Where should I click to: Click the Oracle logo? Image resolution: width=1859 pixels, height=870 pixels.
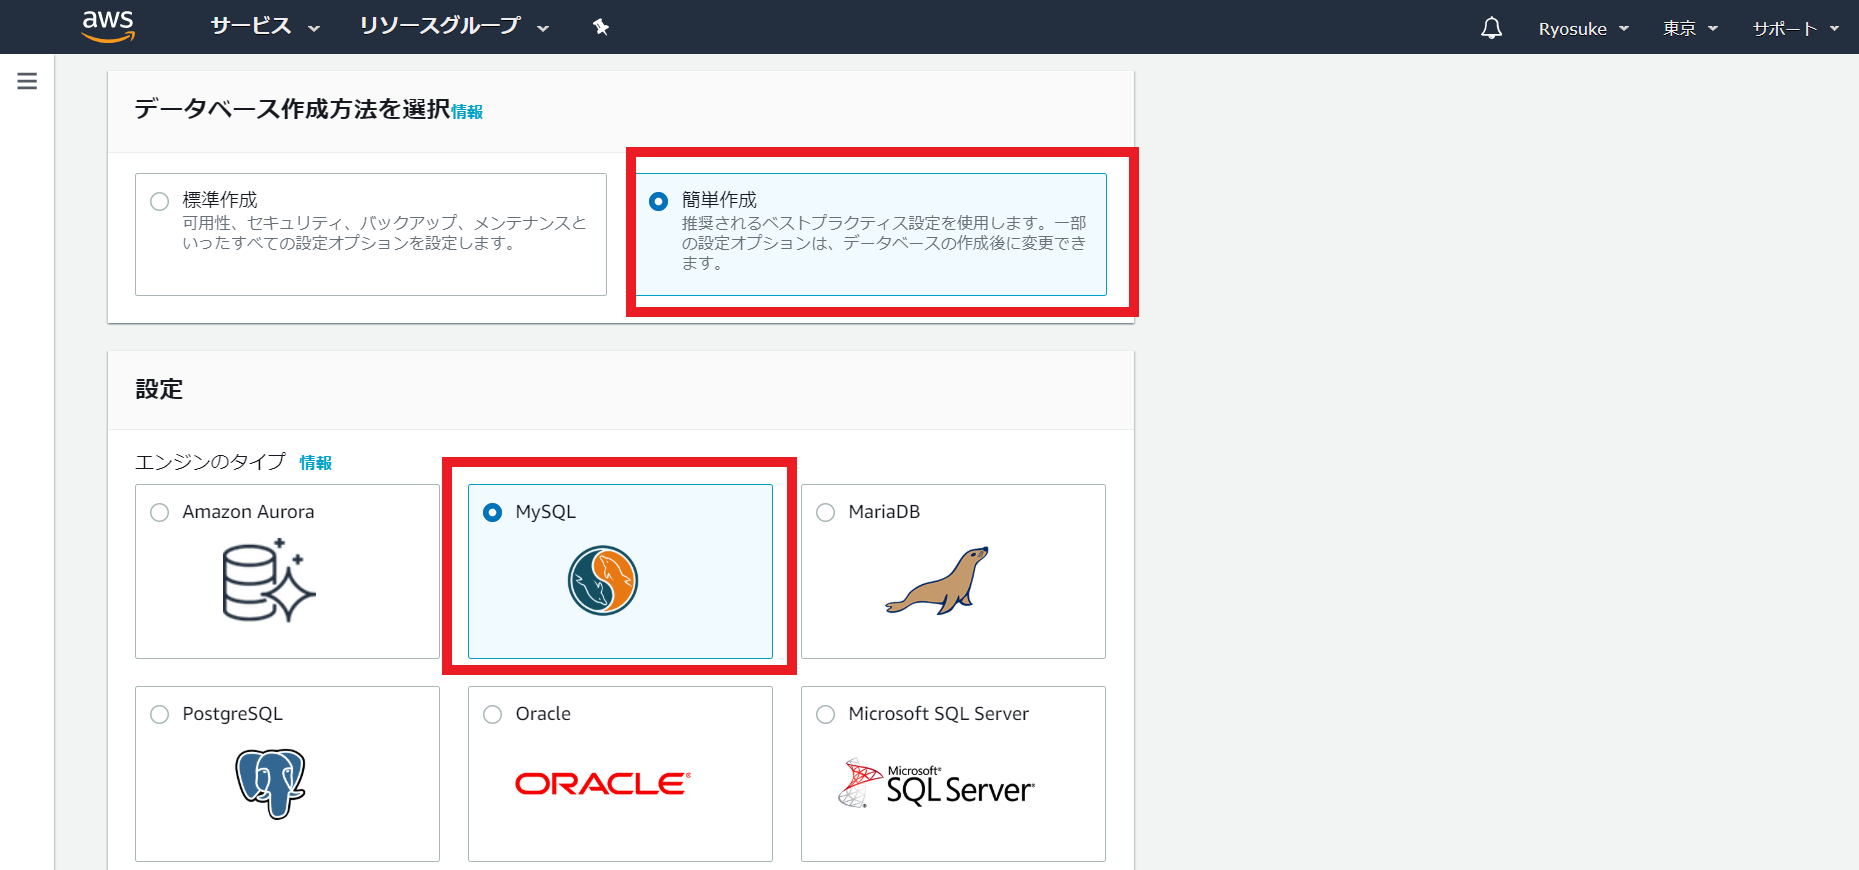(603, 783)
